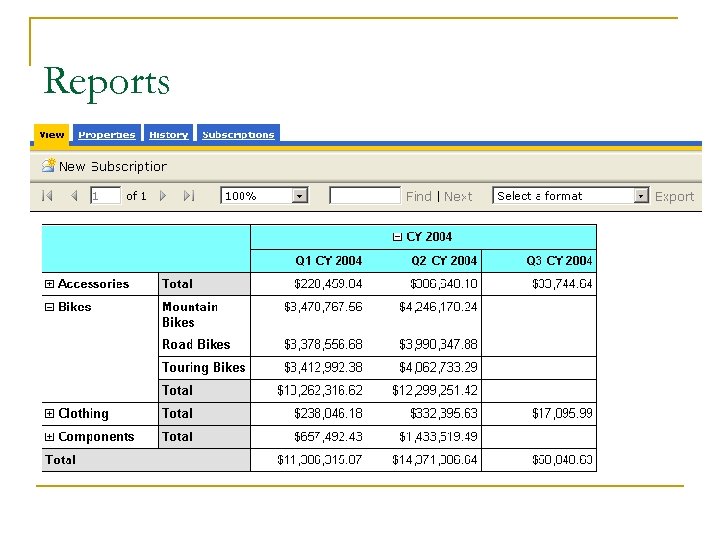Click the $3,378,556.68 Road Bikes cell
This screenshot has width=720, height=540.
pyautogui.click(x=323, y=344)
